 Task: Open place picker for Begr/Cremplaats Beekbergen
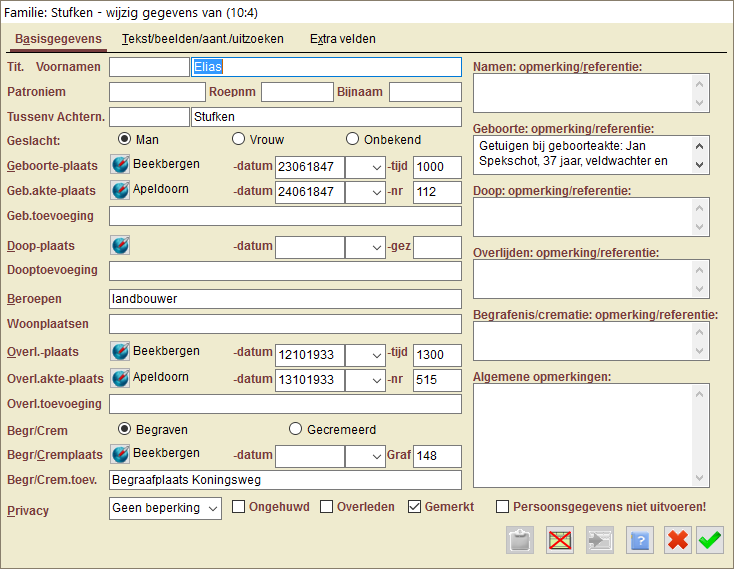(x=120, y=454)
